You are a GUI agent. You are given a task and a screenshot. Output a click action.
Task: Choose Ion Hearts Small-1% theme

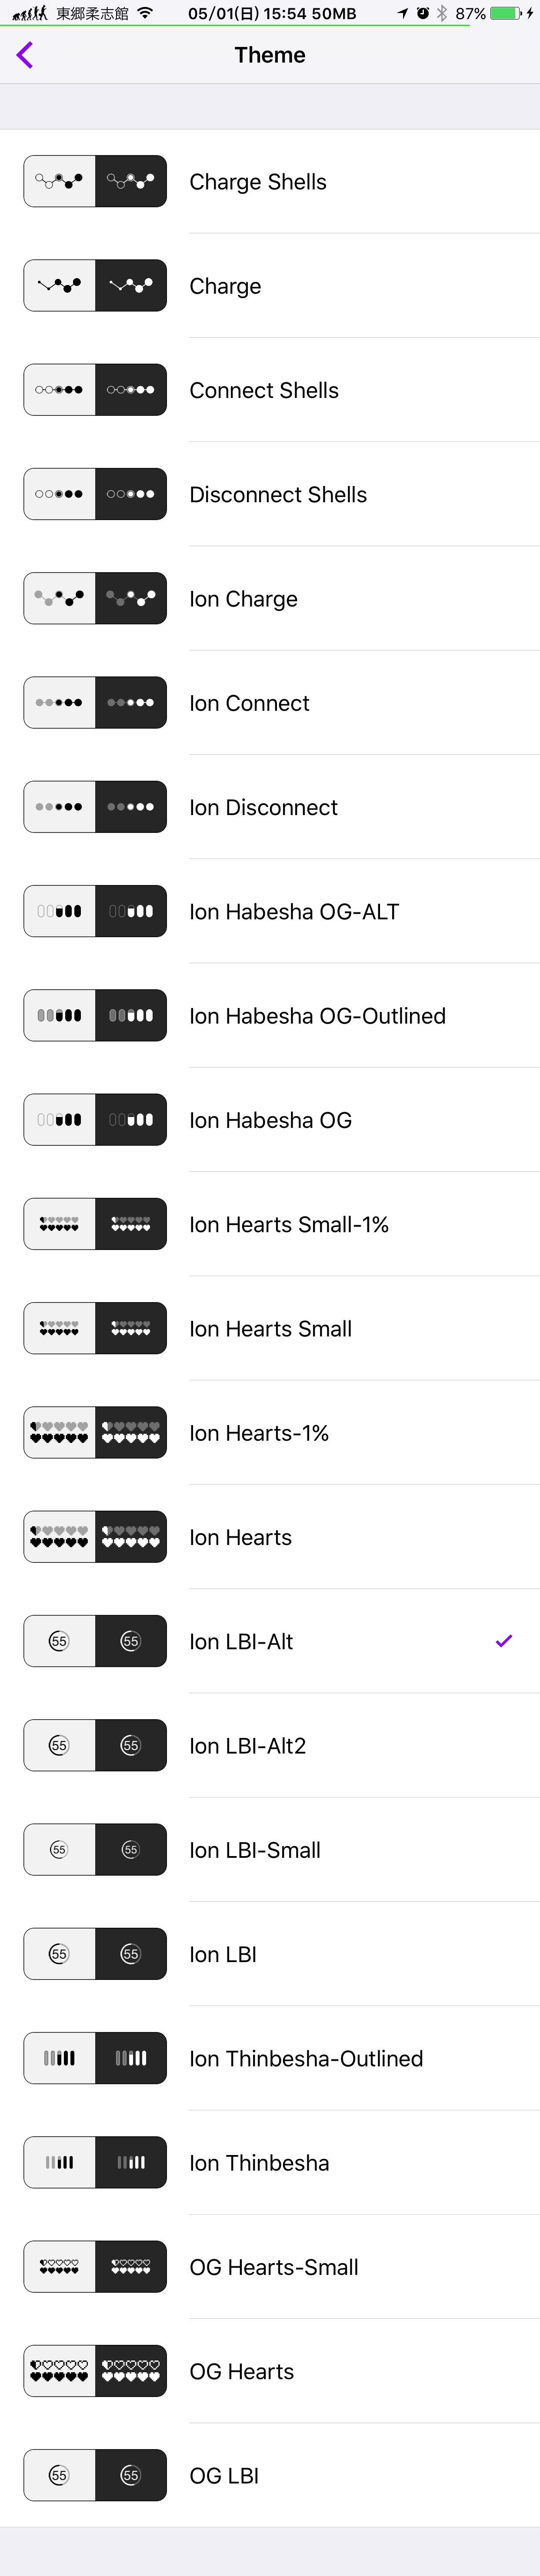pos(289,1224)
